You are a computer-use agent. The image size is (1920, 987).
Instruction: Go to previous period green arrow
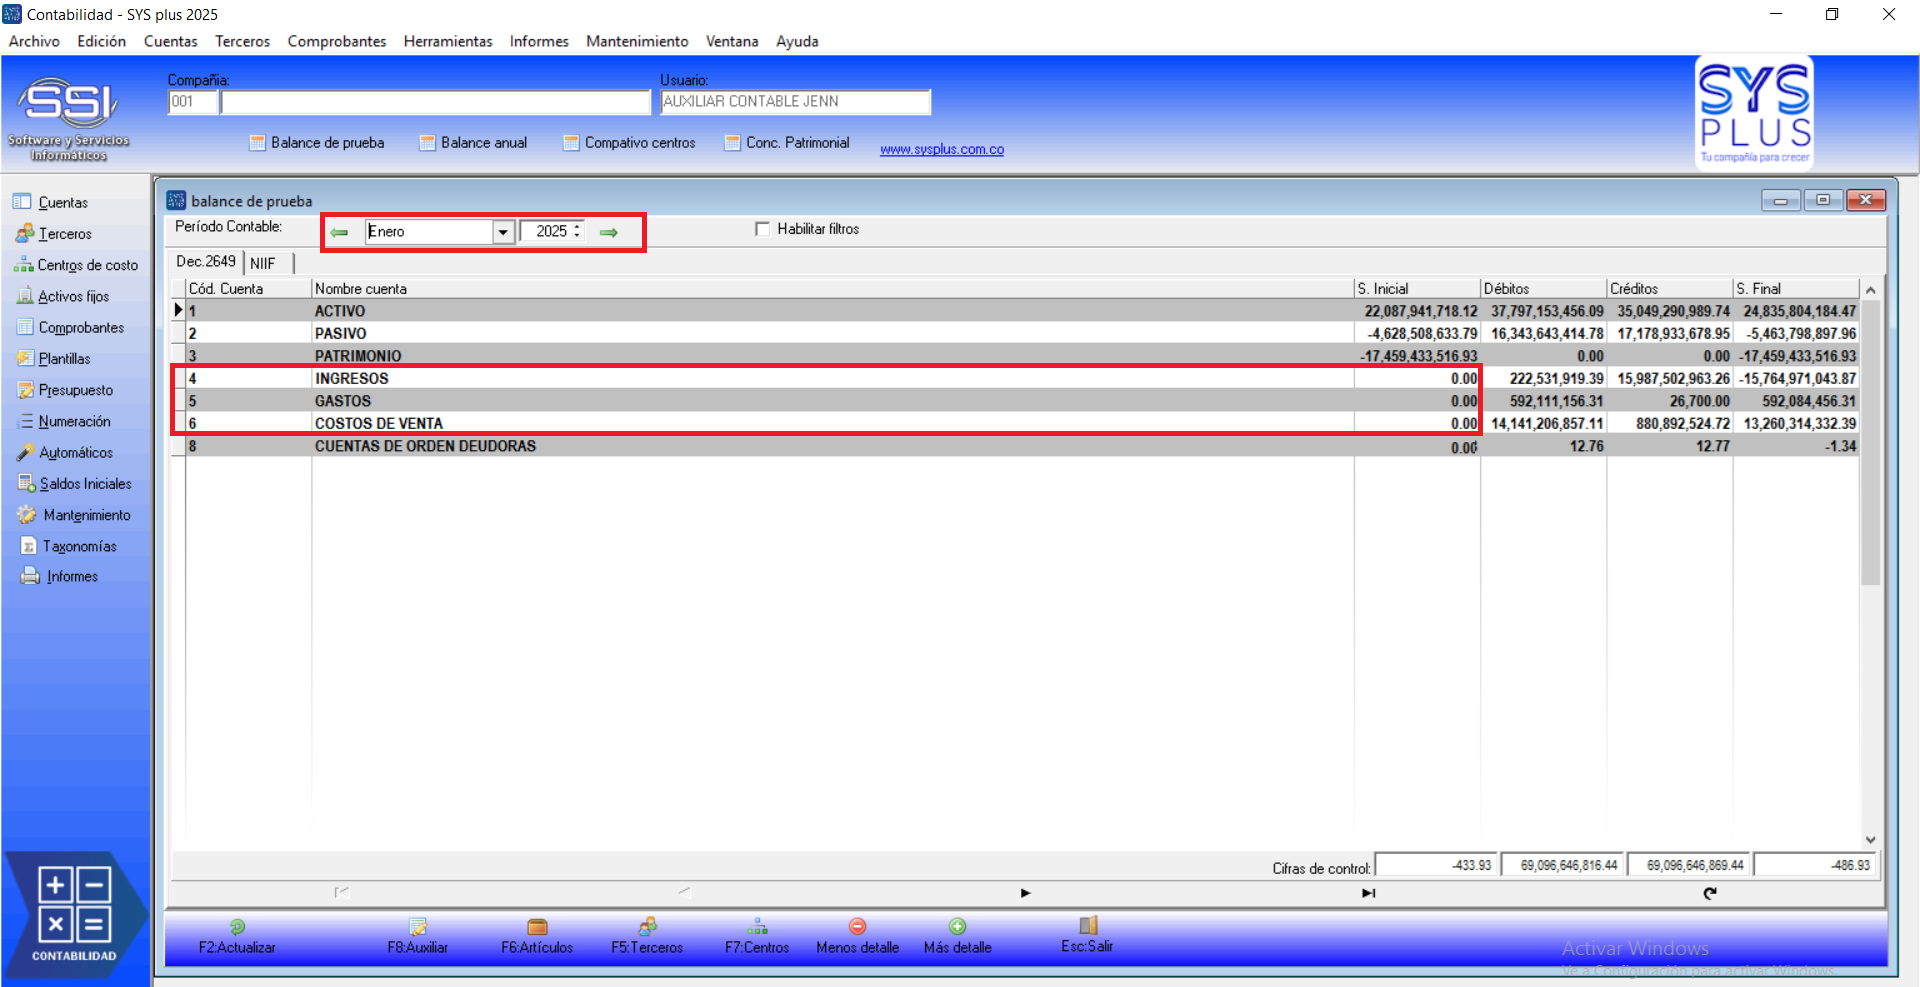coord(340,232)
